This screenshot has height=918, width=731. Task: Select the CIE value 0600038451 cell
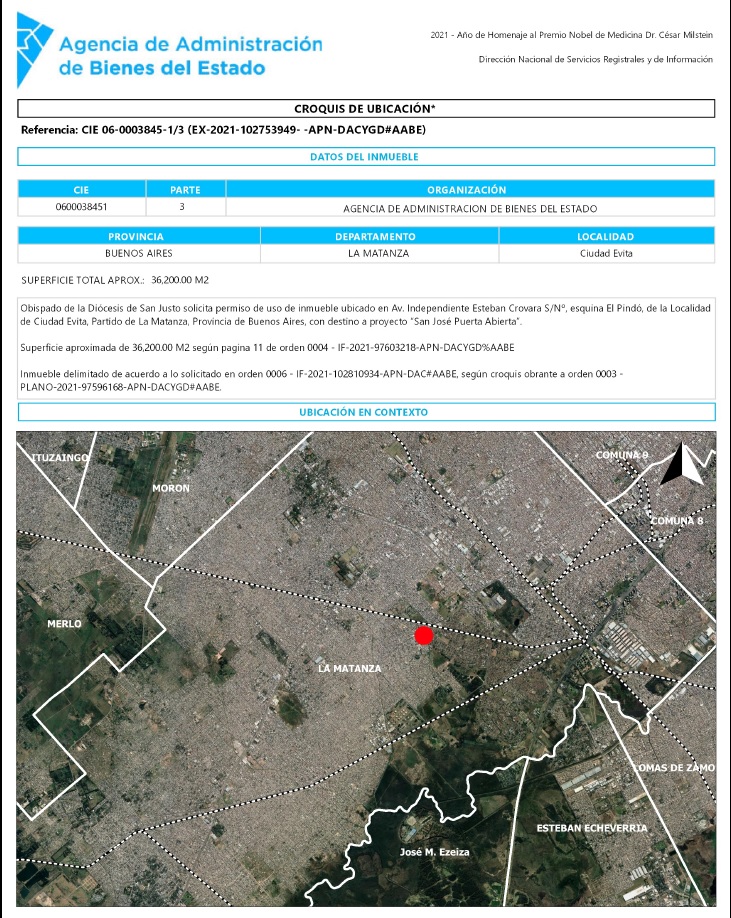[x=82, y=208]
